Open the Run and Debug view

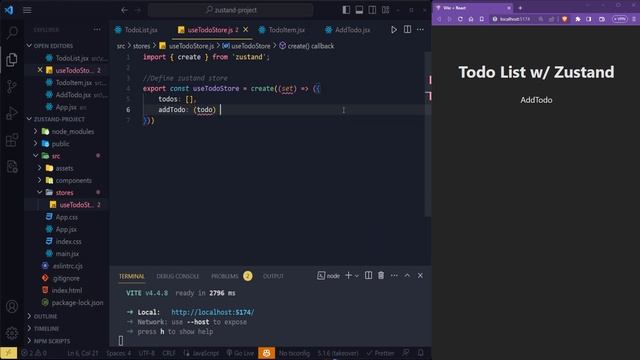[x=12, y=113]
